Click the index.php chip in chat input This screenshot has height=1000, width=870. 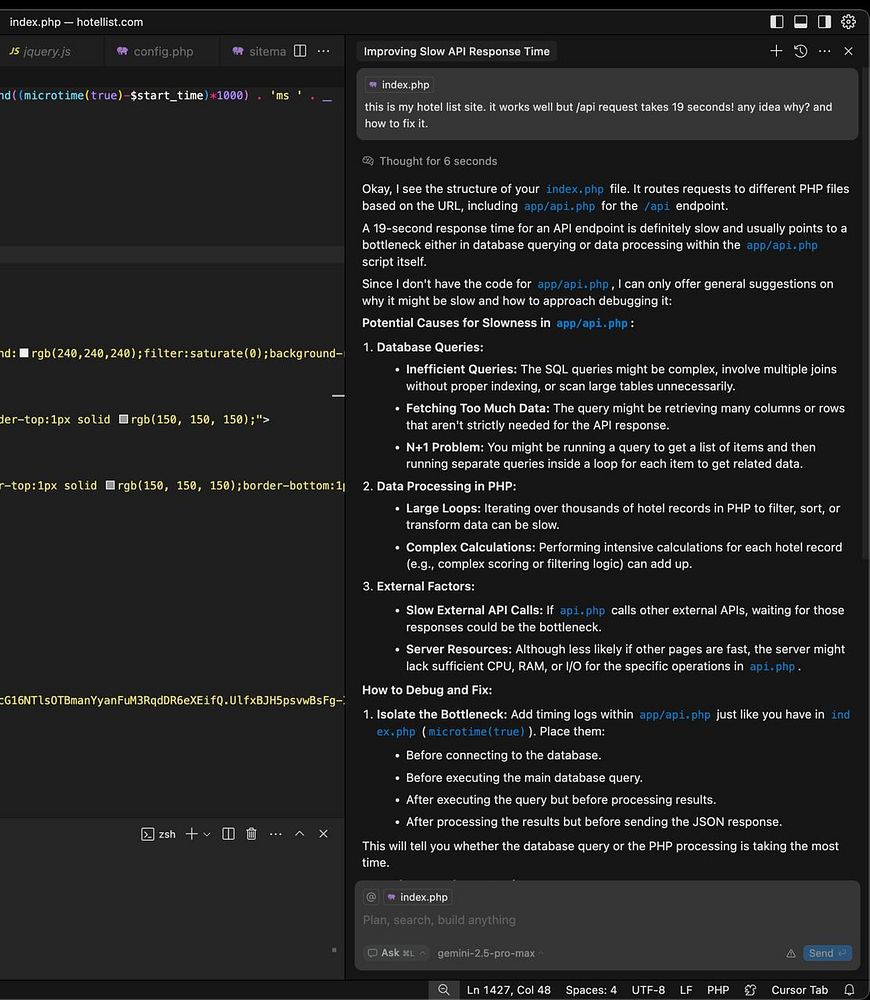click(418, 897)
